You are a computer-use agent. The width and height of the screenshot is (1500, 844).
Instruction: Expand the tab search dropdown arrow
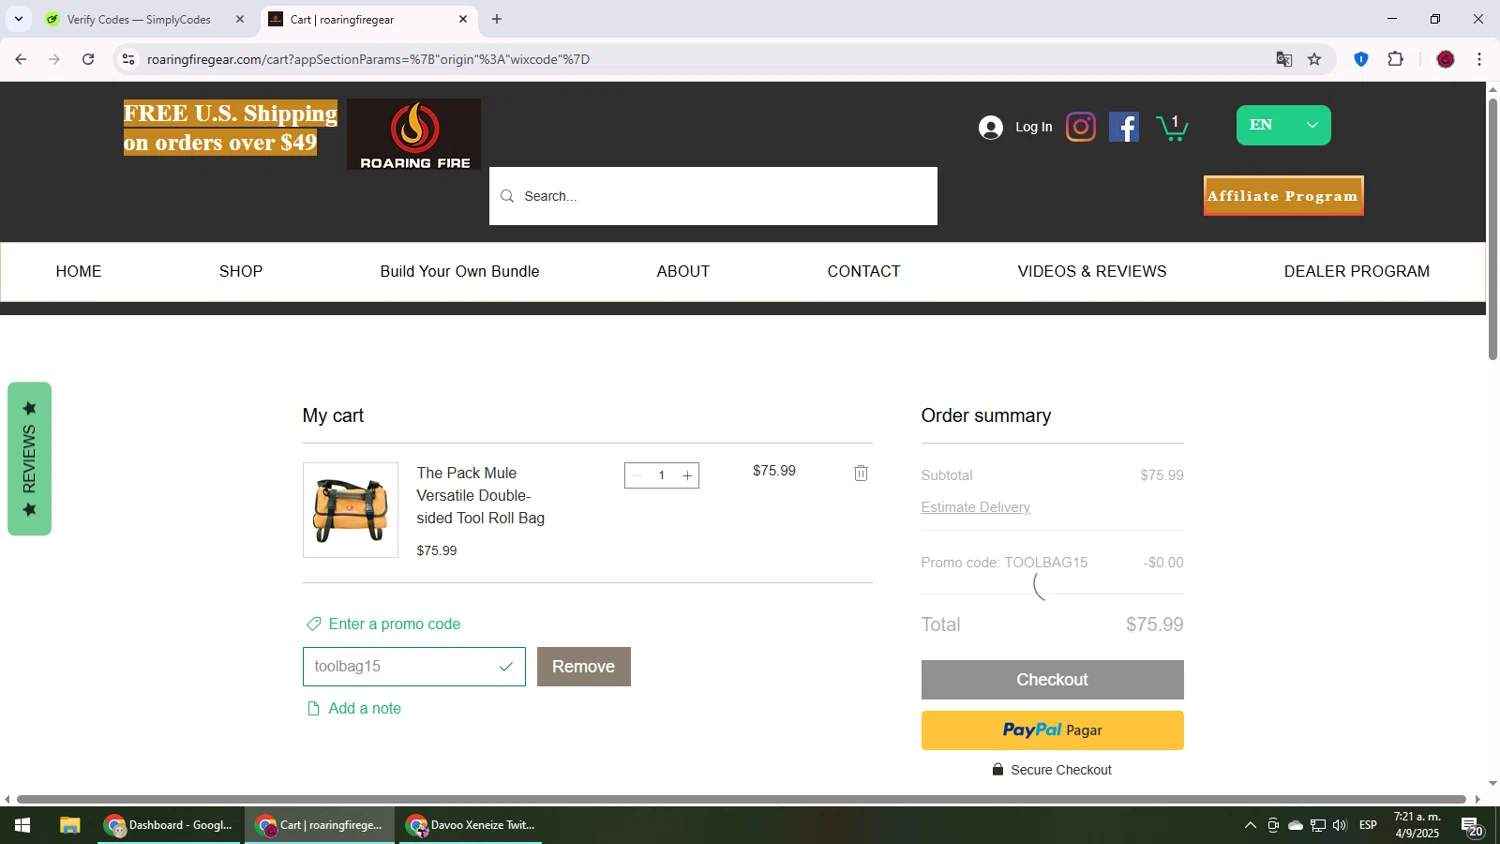pyautogui.click(x=18, y=19)
